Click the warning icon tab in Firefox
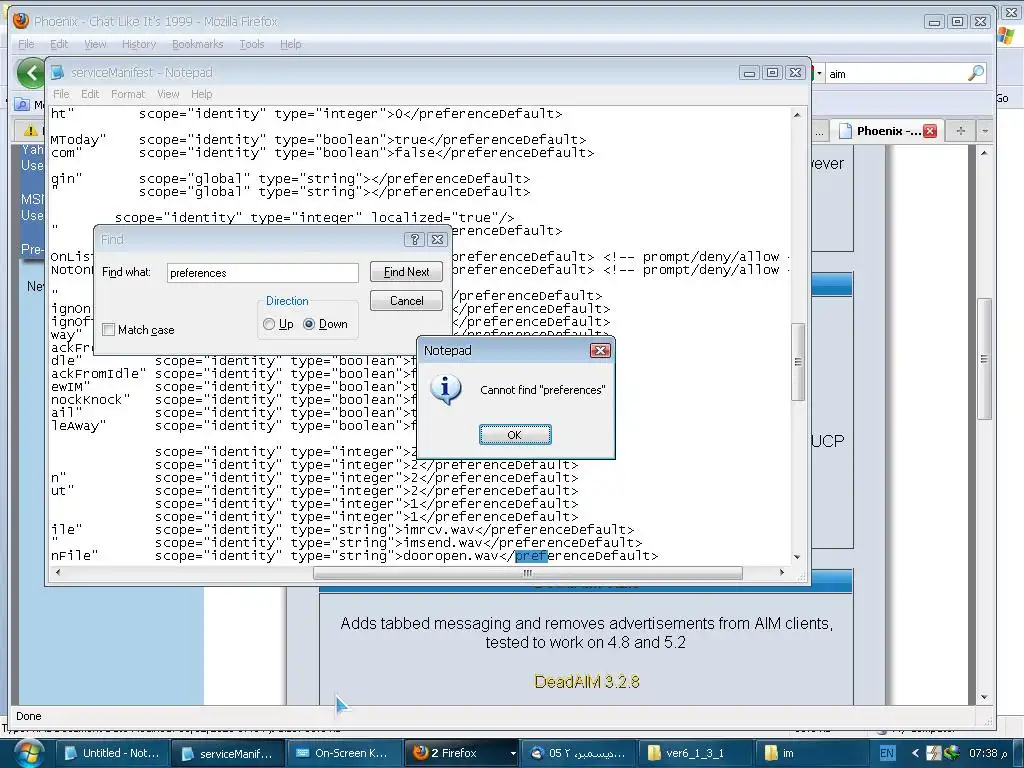This screenshot has height=768, width=1024. click(31, 131)
